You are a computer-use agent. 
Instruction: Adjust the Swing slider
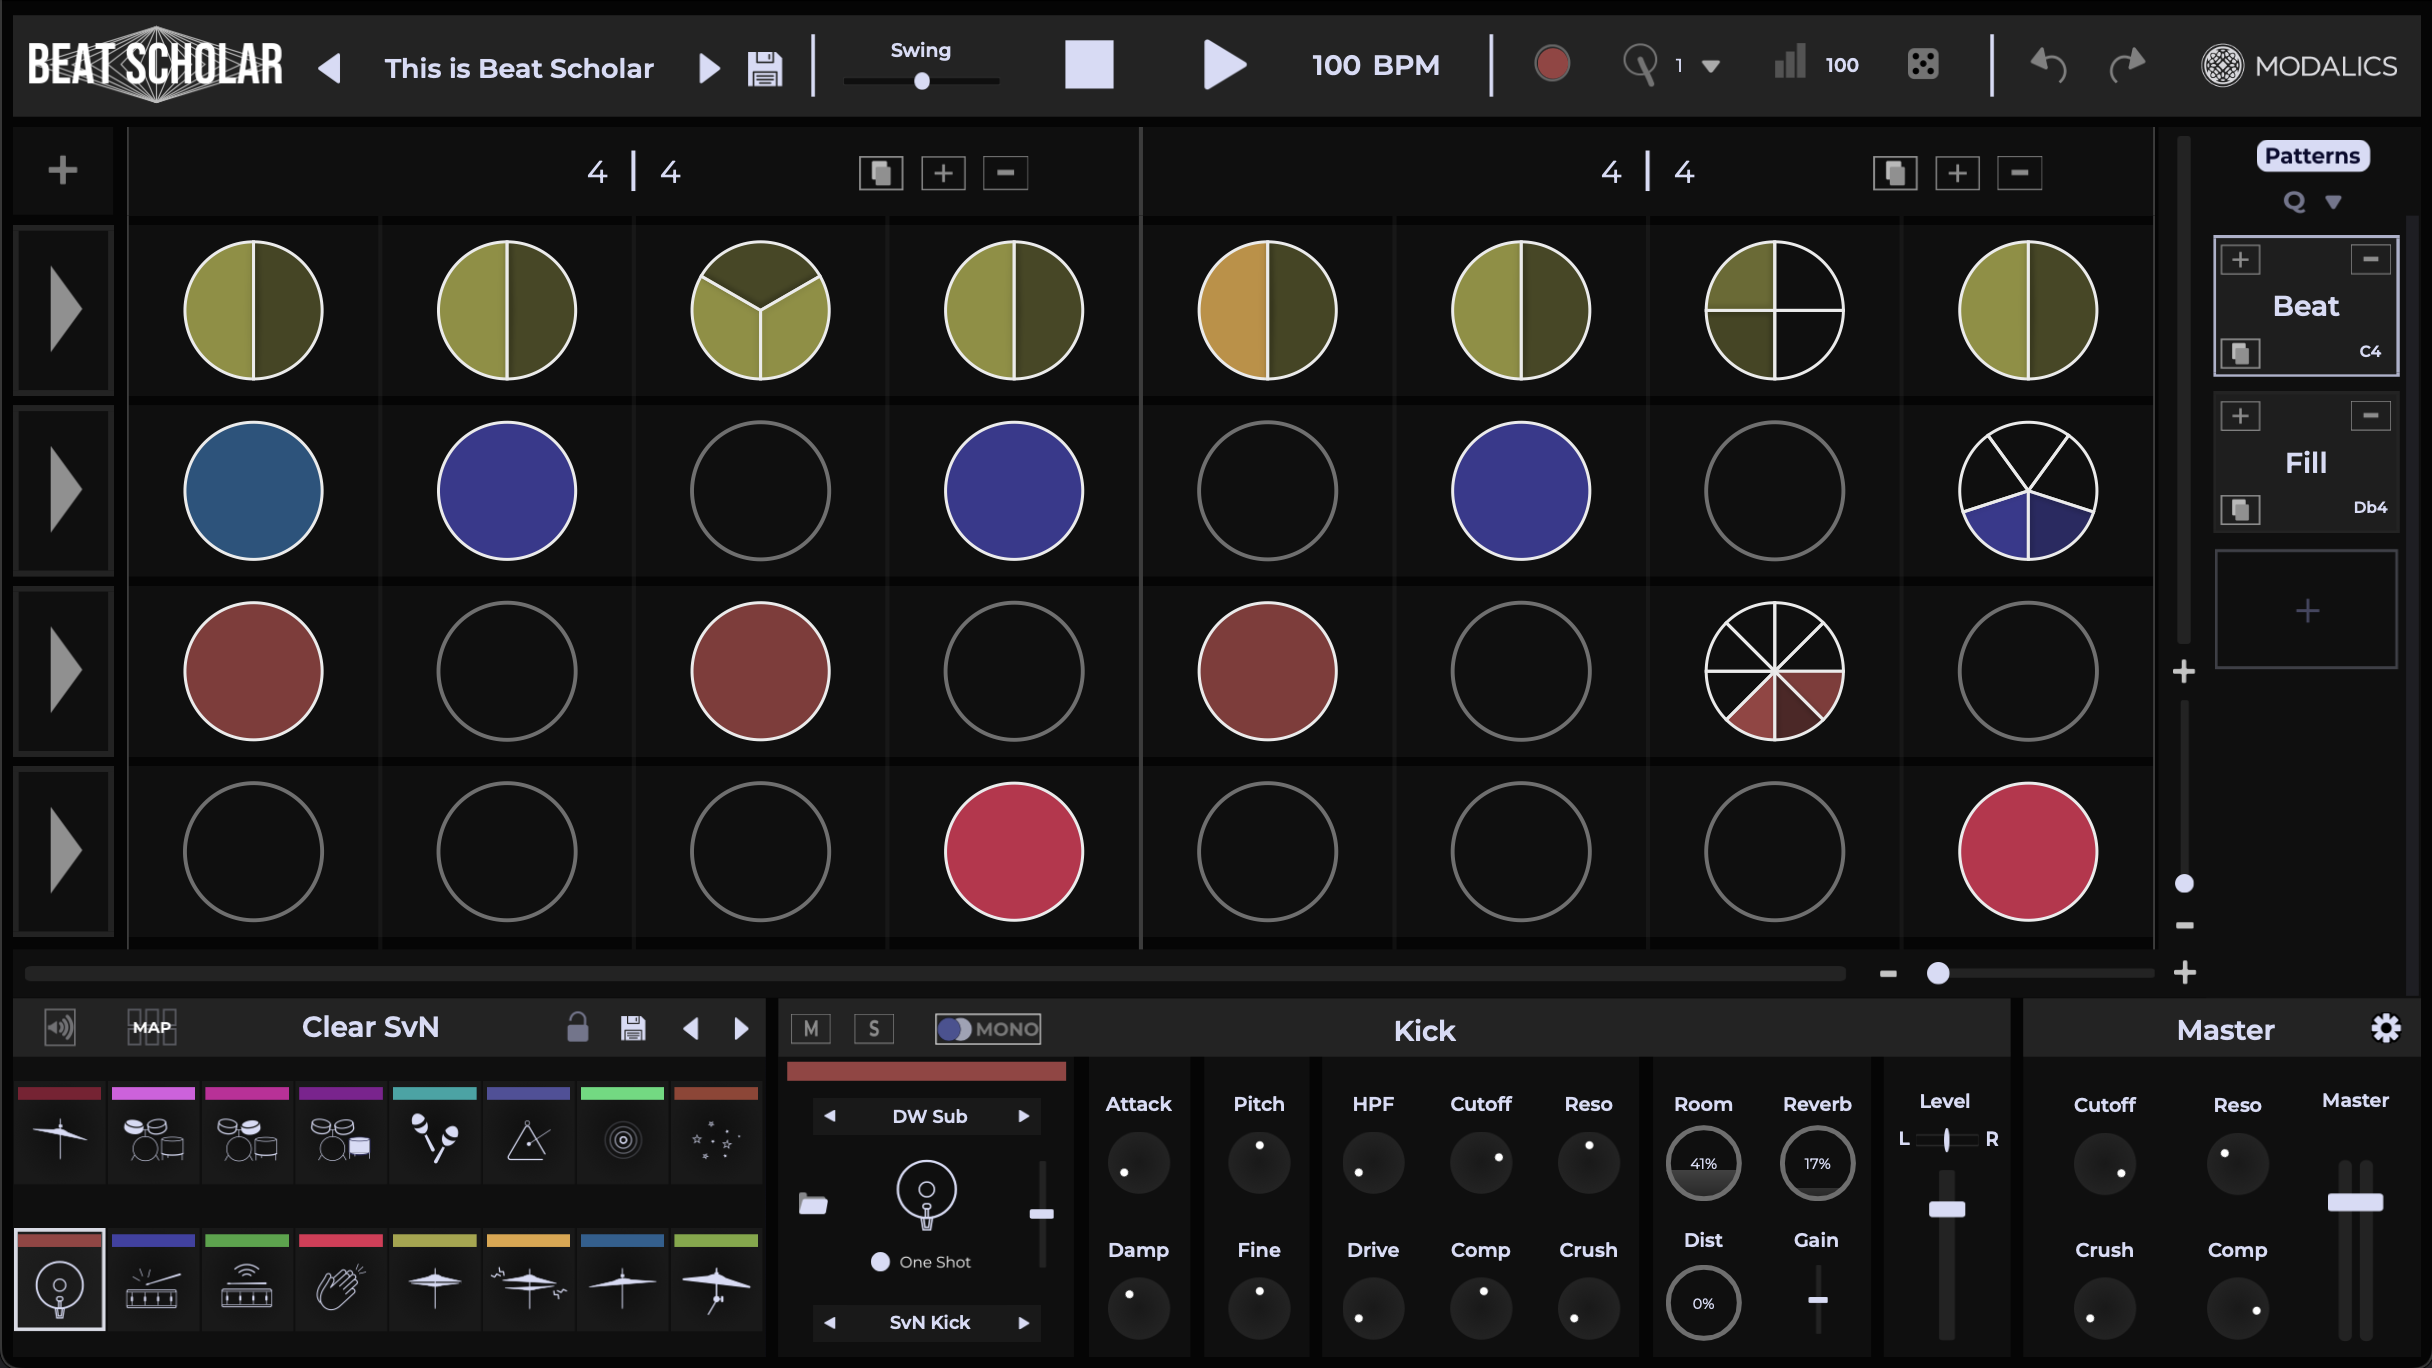[921, 81]
